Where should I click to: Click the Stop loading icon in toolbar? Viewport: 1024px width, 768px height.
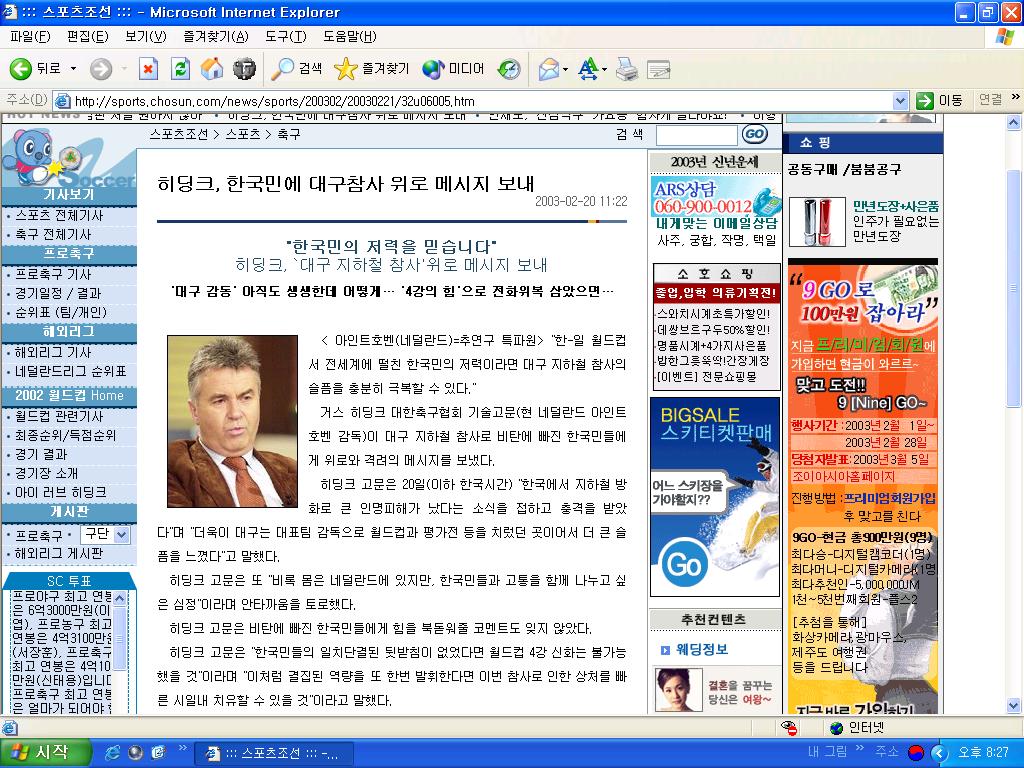pos(148,69)
